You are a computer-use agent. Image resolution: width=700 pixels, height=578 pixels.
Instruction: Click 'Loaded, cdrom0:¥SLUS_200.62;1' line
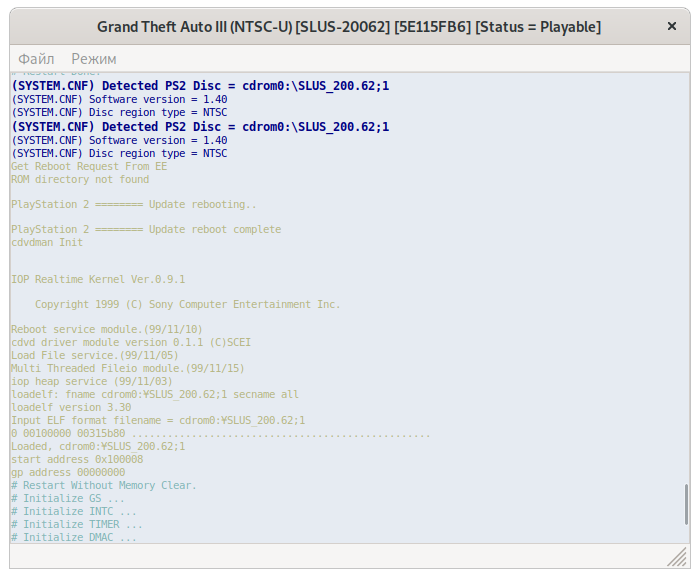[98, 446]
